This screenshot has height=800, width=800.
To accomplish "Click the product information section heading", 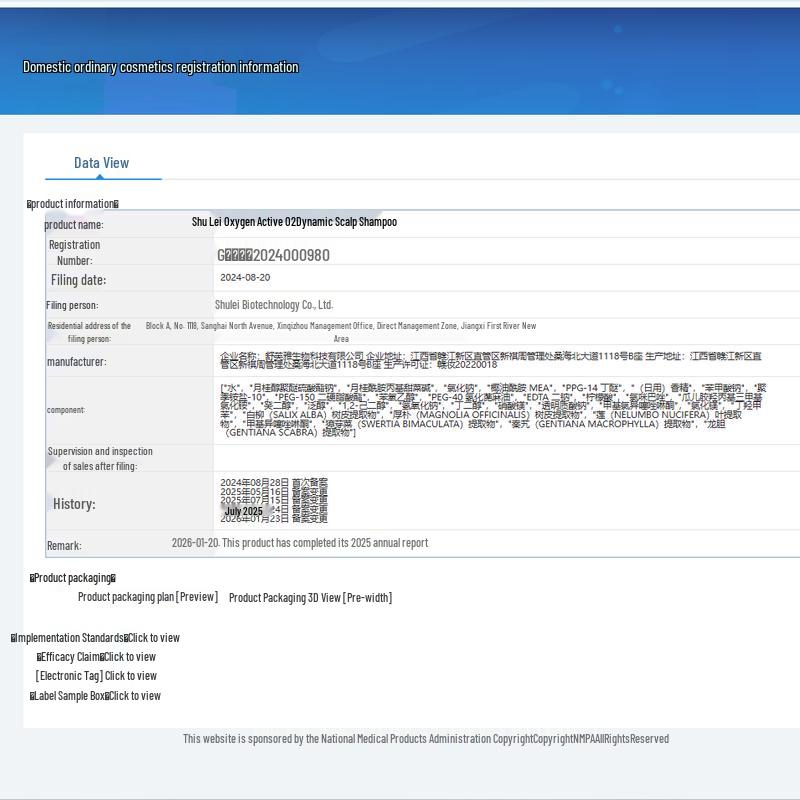I will [x=73, y=204].
